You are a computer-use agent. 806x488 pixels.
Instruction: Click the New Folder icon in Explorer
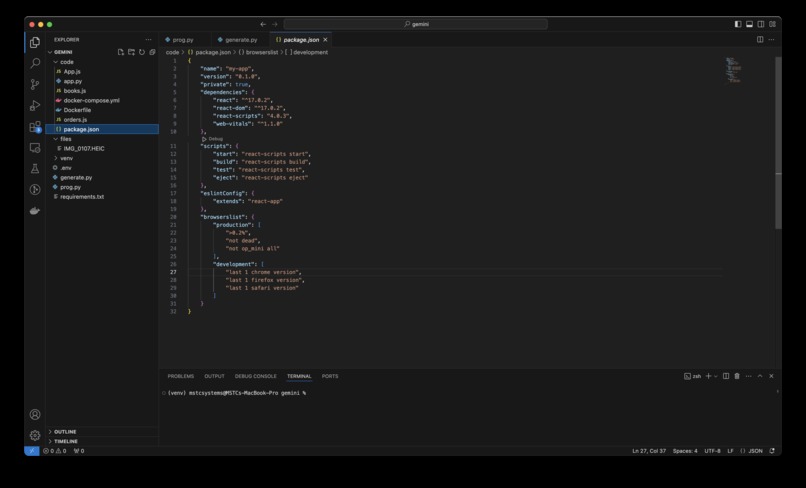pyautogui.click(x=132, y=52)
